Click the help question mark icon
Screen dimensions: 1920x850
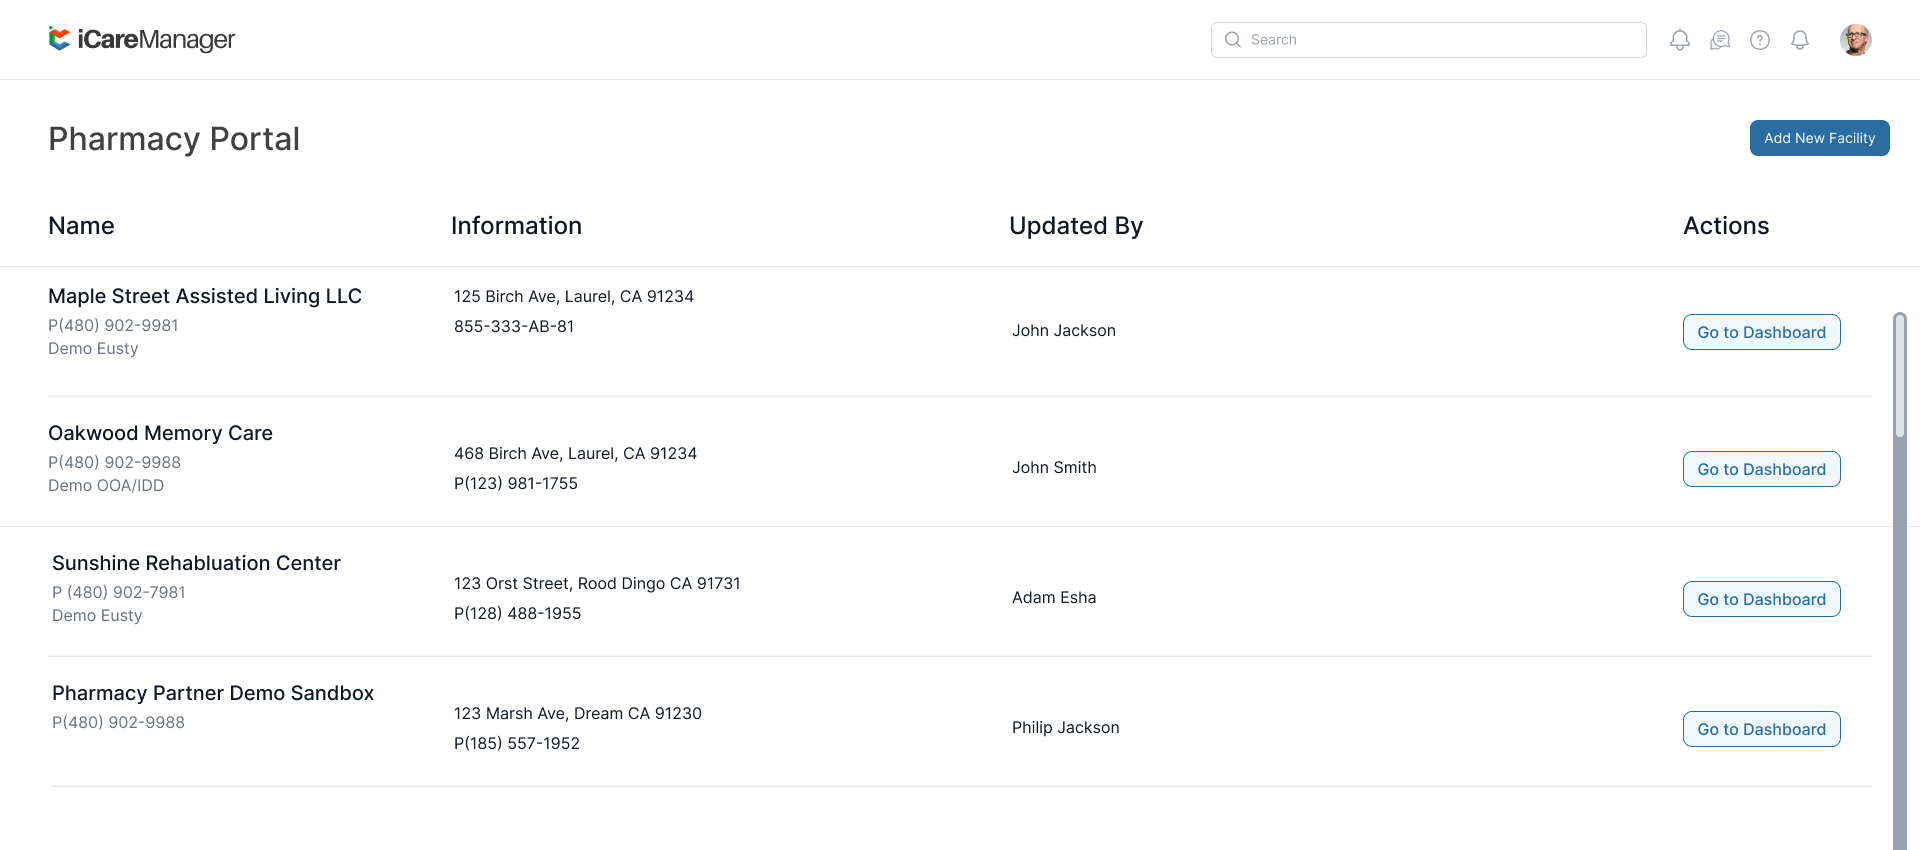tap(1760, 40)
